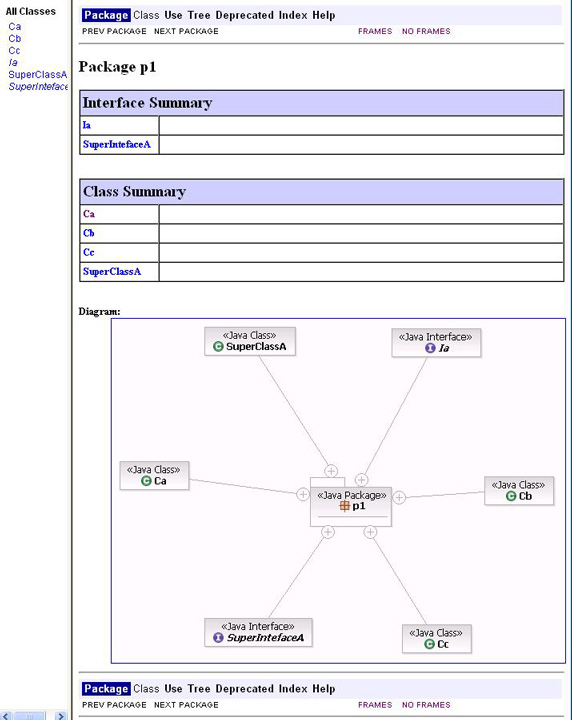The image size is (572, 720).
Task: Open the top Deprecated navigation item
Action: point(245,15)
